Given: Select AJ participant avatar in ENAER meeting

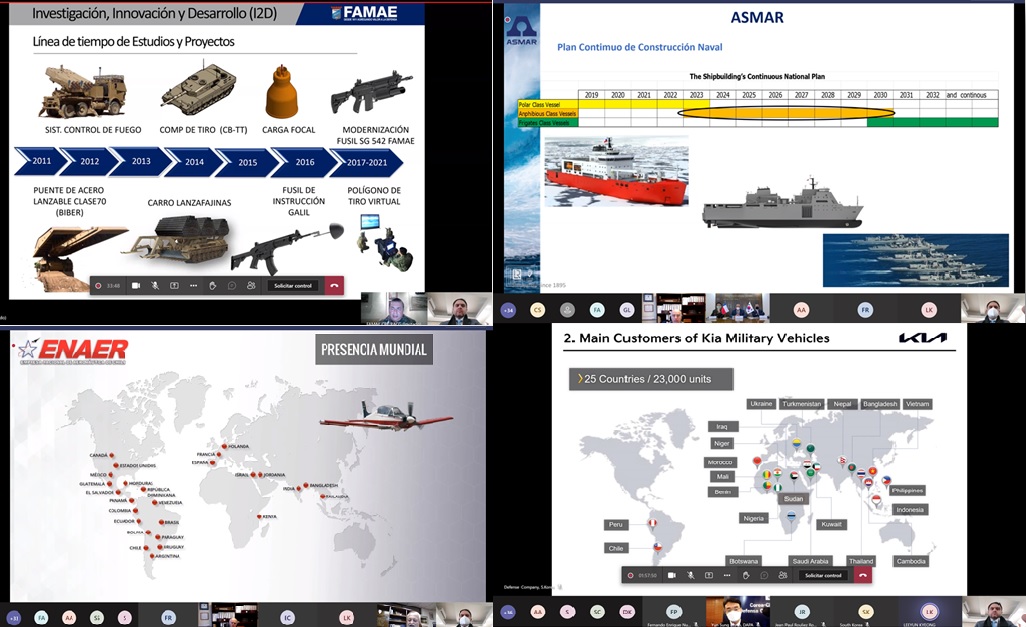Looking at the screenshot, I should click(x=69, y=617).
